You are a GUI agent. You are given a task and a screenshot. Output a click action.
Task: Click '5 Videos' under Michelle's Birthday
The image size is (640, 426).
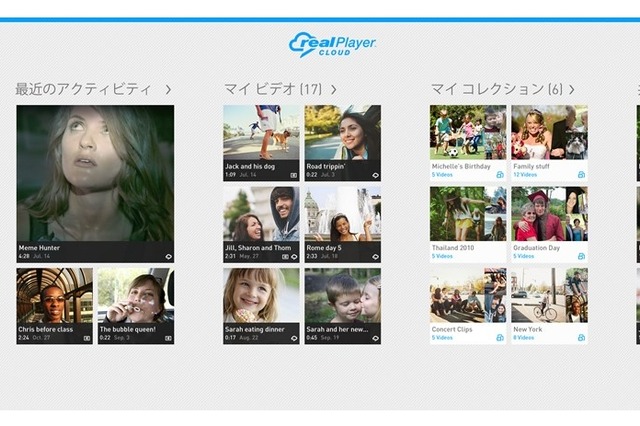[x=442, y=175]
